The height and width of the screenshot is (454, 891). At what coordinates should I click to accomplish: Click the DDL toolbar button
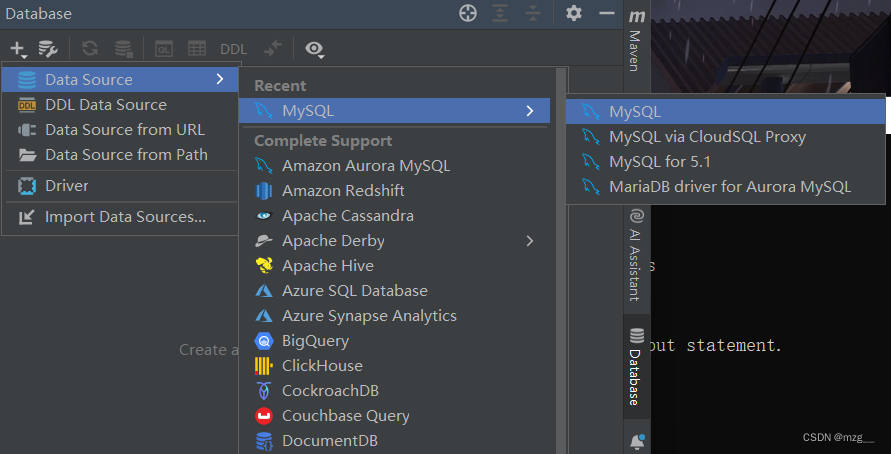(x=234, y=49)
